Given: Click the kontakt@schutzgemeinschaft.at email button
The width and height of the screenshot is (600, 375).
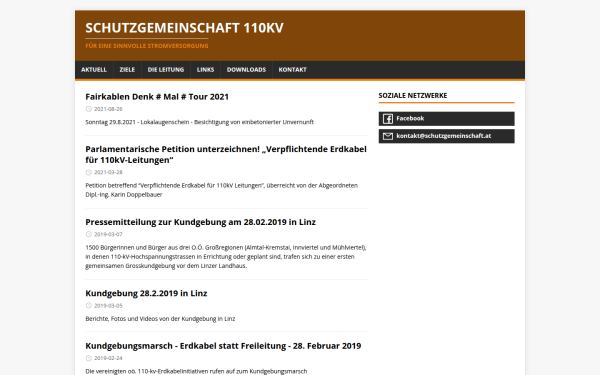Looking at the screenshot, I should (447, 136).
